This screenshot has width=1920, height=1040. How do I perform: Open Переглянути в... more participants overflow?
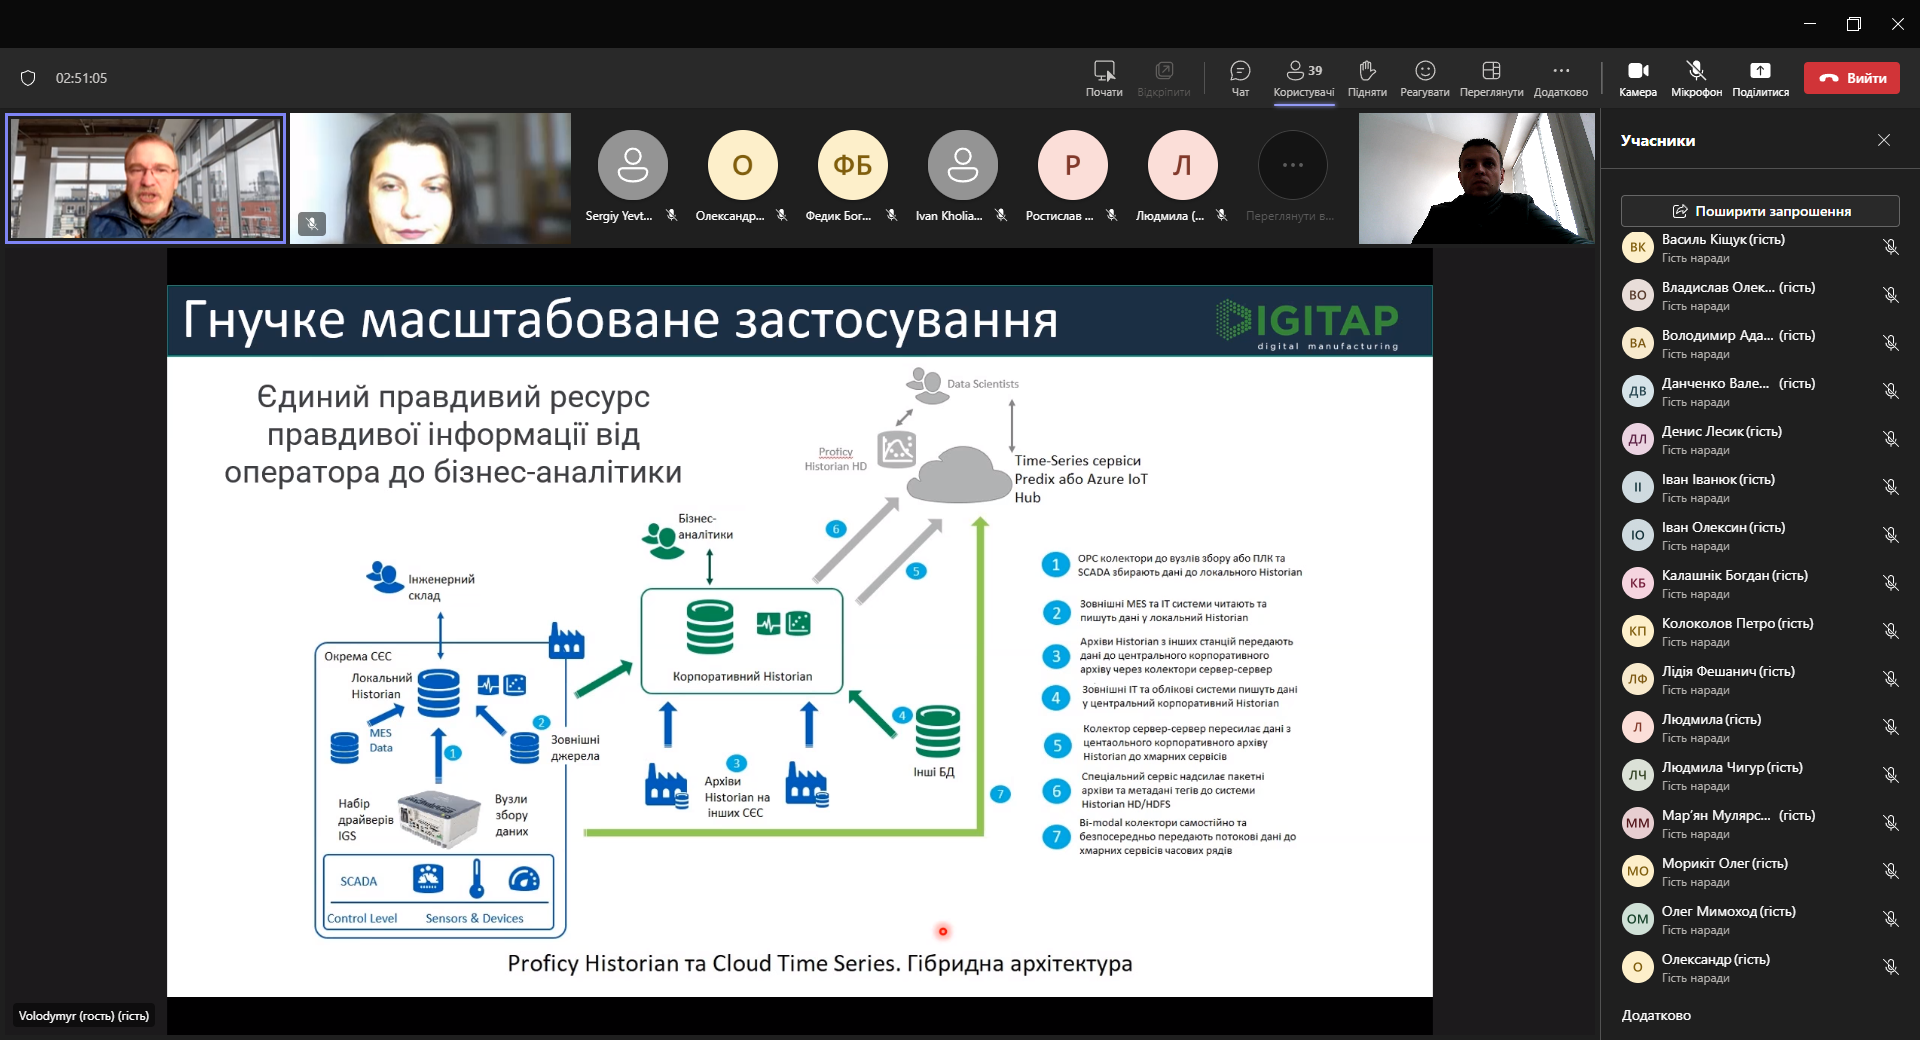[x=1292, y=165]
